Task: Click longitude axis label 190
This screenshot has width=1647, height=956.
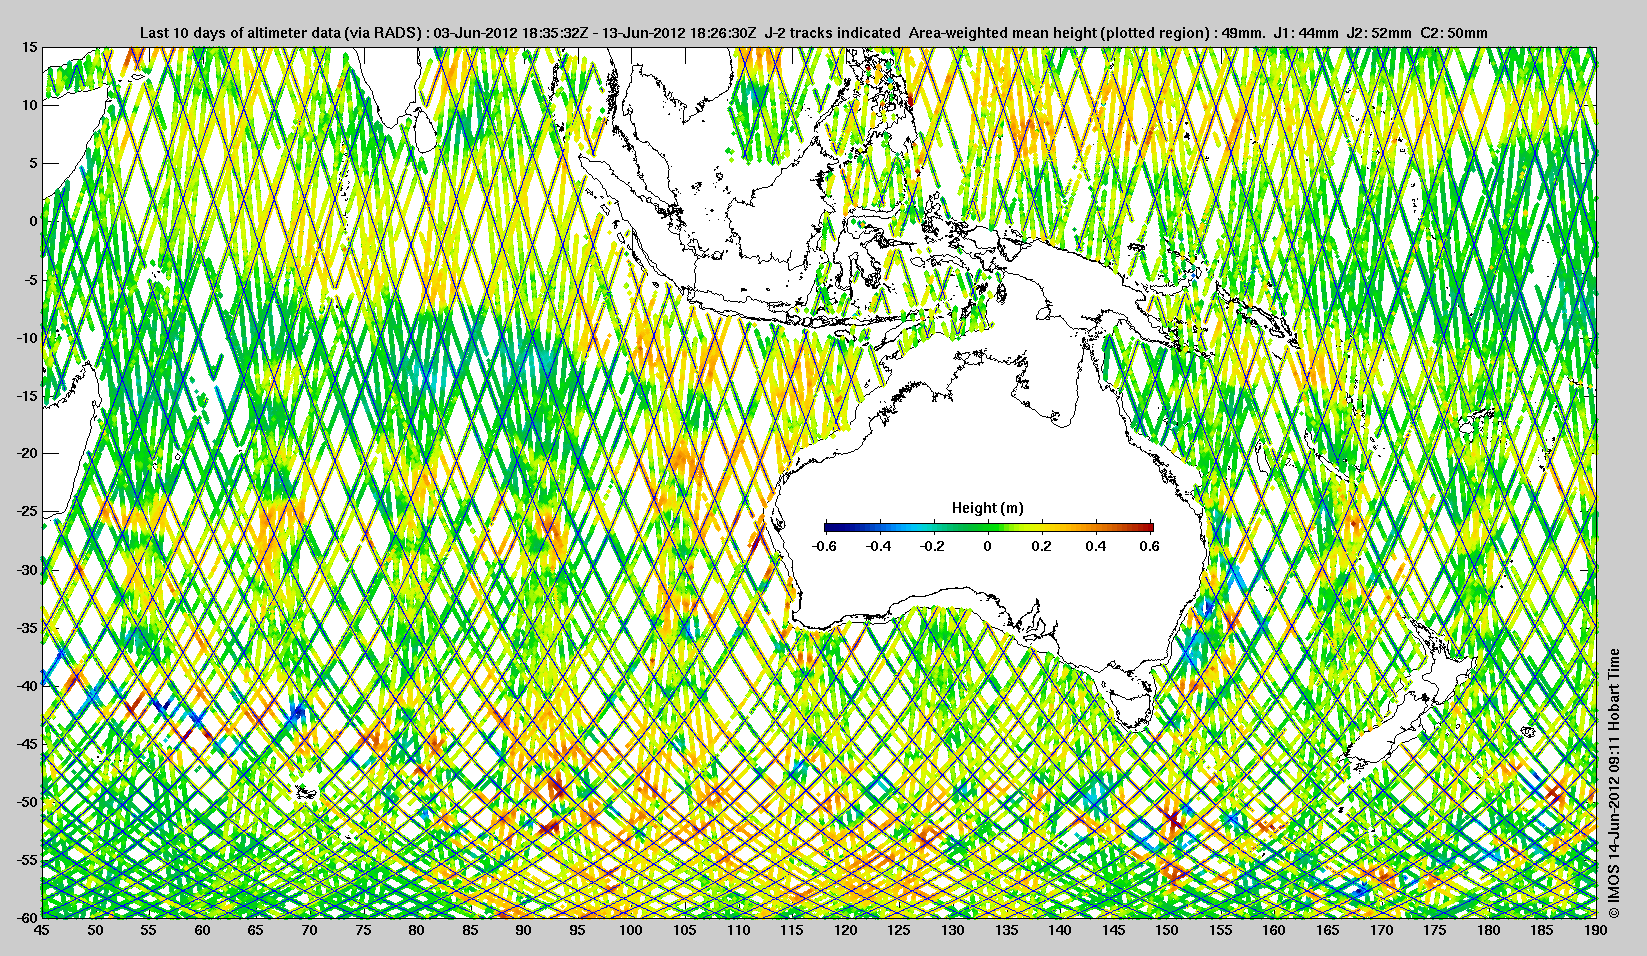Action: (x=1596, y=930)
